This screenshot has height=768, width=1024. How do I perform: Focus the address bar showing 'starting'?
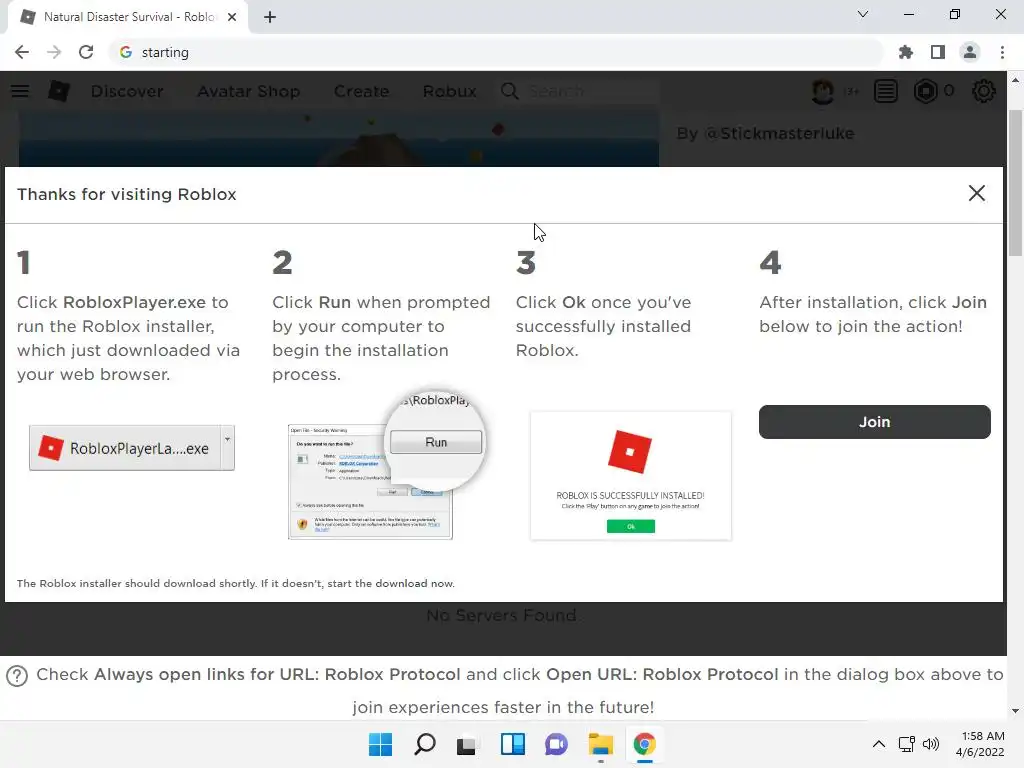[496, 52]
